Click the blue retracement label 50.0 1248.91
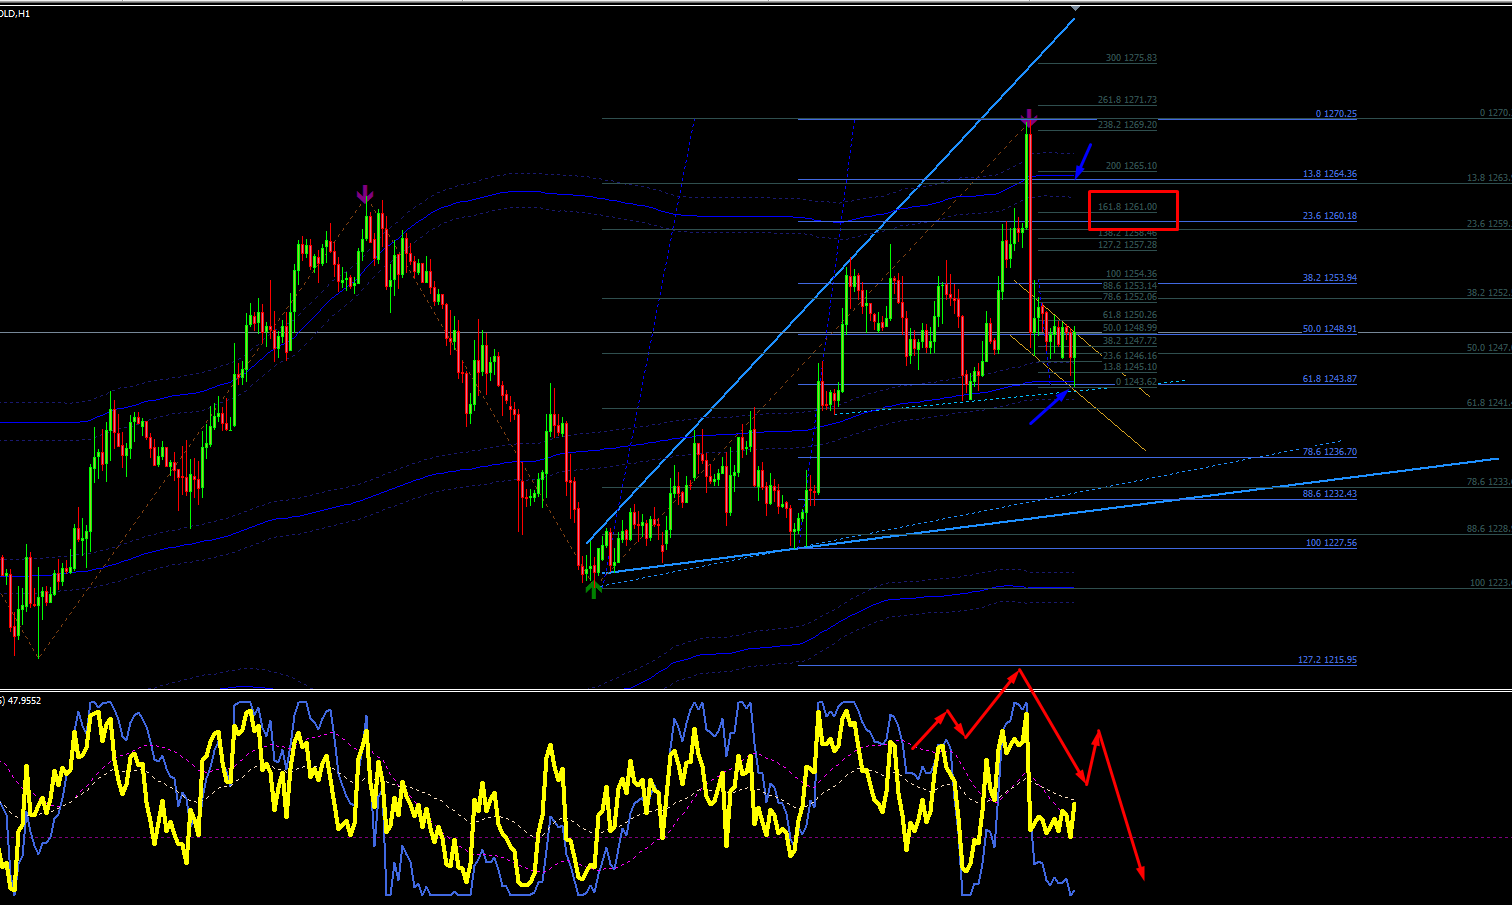 1330,329
